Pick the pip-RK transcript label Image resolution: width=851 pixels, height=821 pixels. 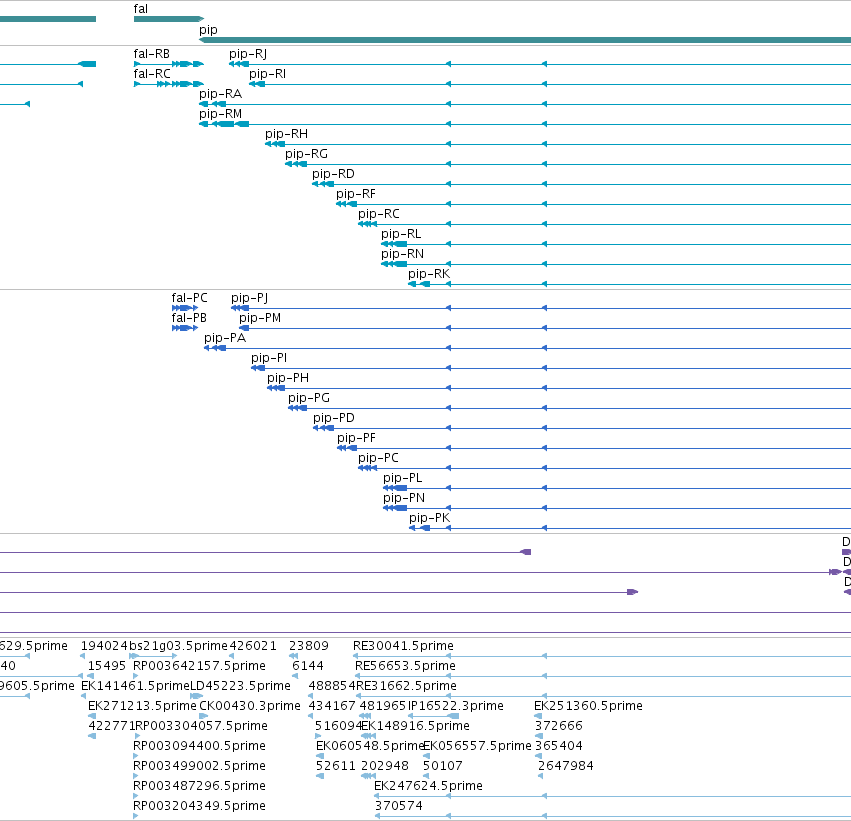point(429,275)
